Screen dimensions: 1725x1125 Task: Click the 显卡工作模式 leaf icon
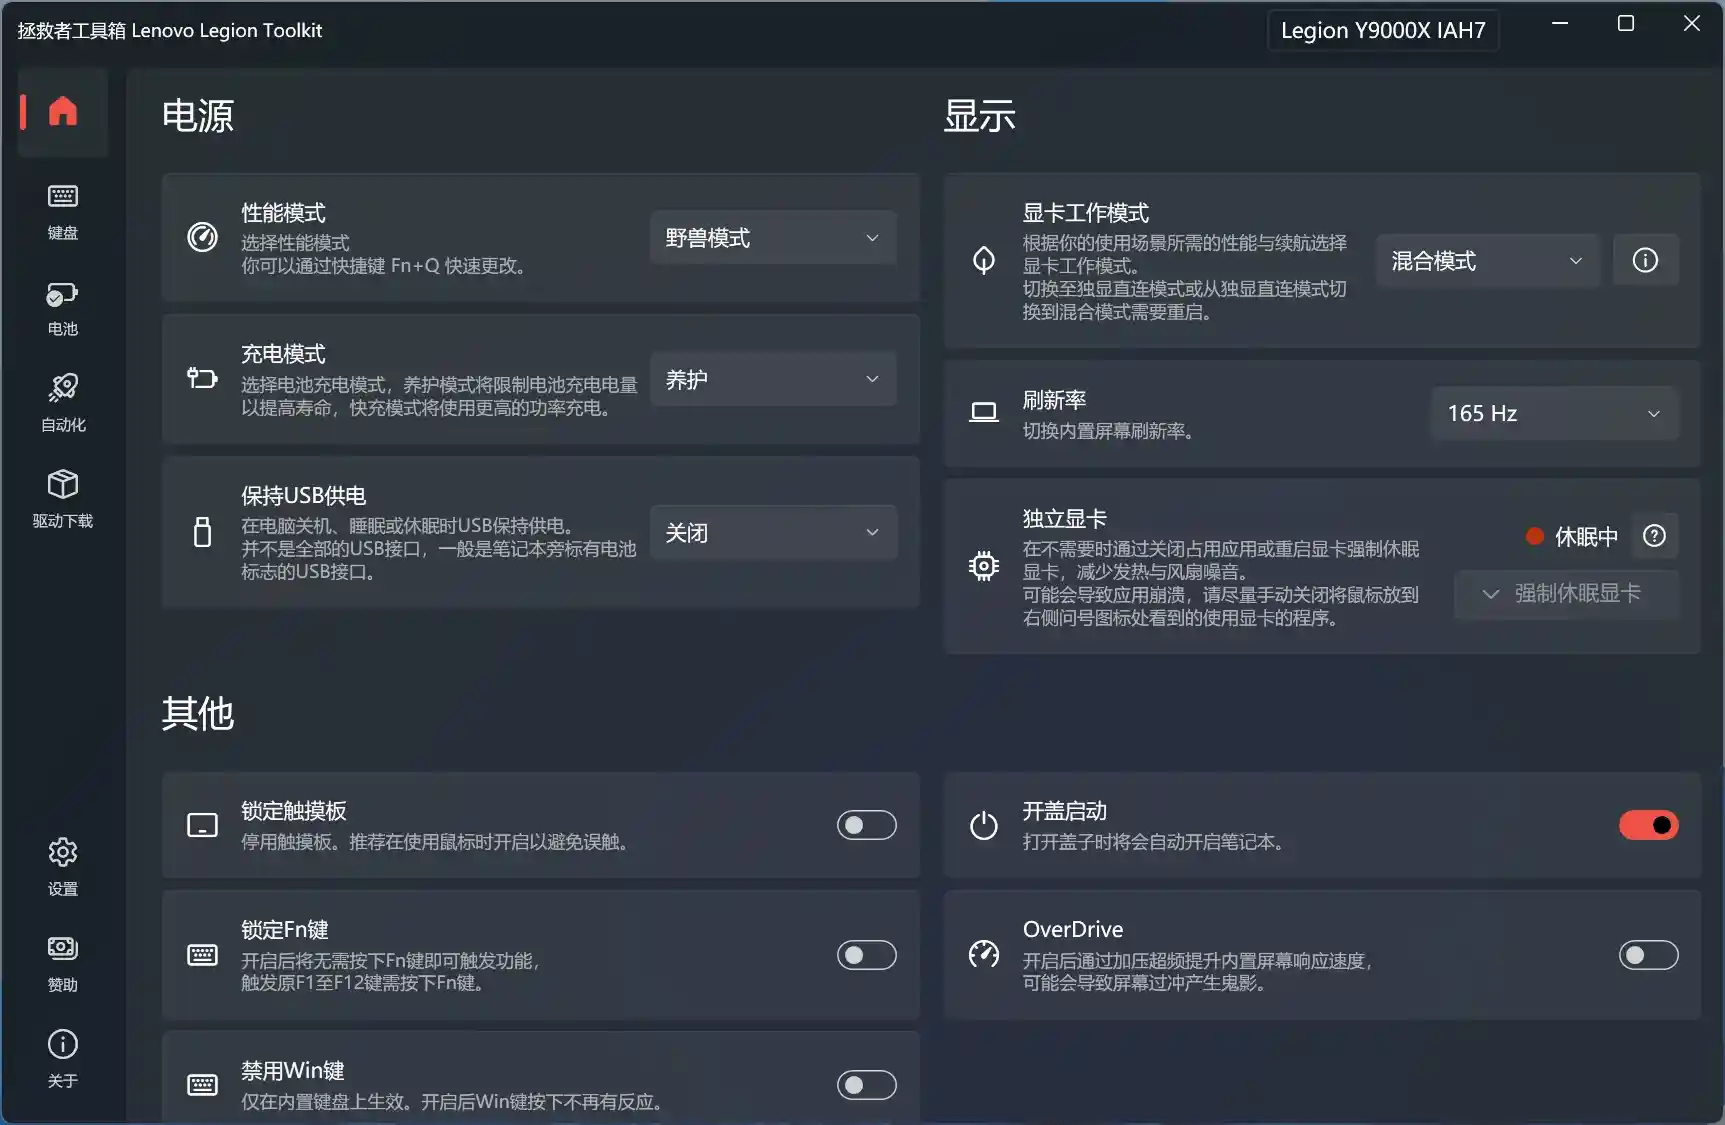pos(984,260)
